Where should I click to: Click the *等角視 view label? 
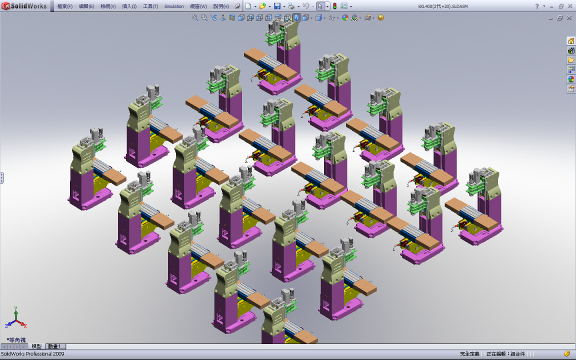pyautogui.click(x=17, y=340)
